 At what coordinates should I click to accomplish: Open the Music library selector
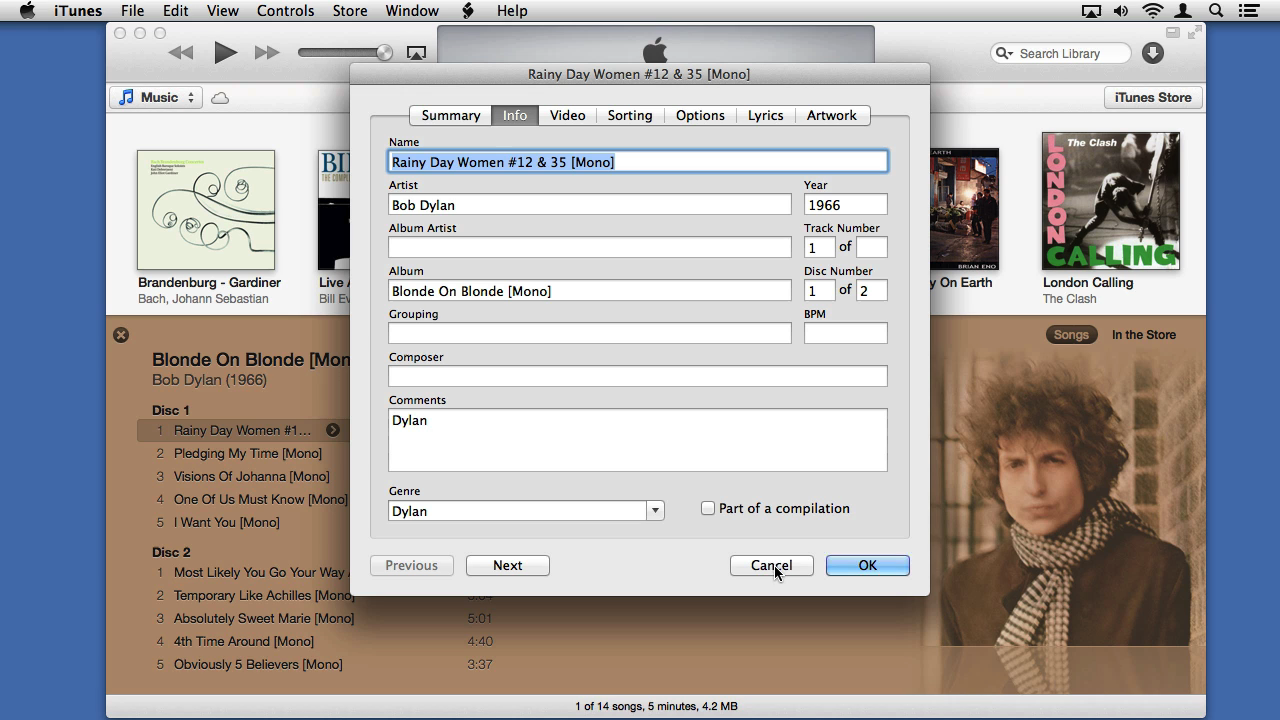click(x=156, y=97)
